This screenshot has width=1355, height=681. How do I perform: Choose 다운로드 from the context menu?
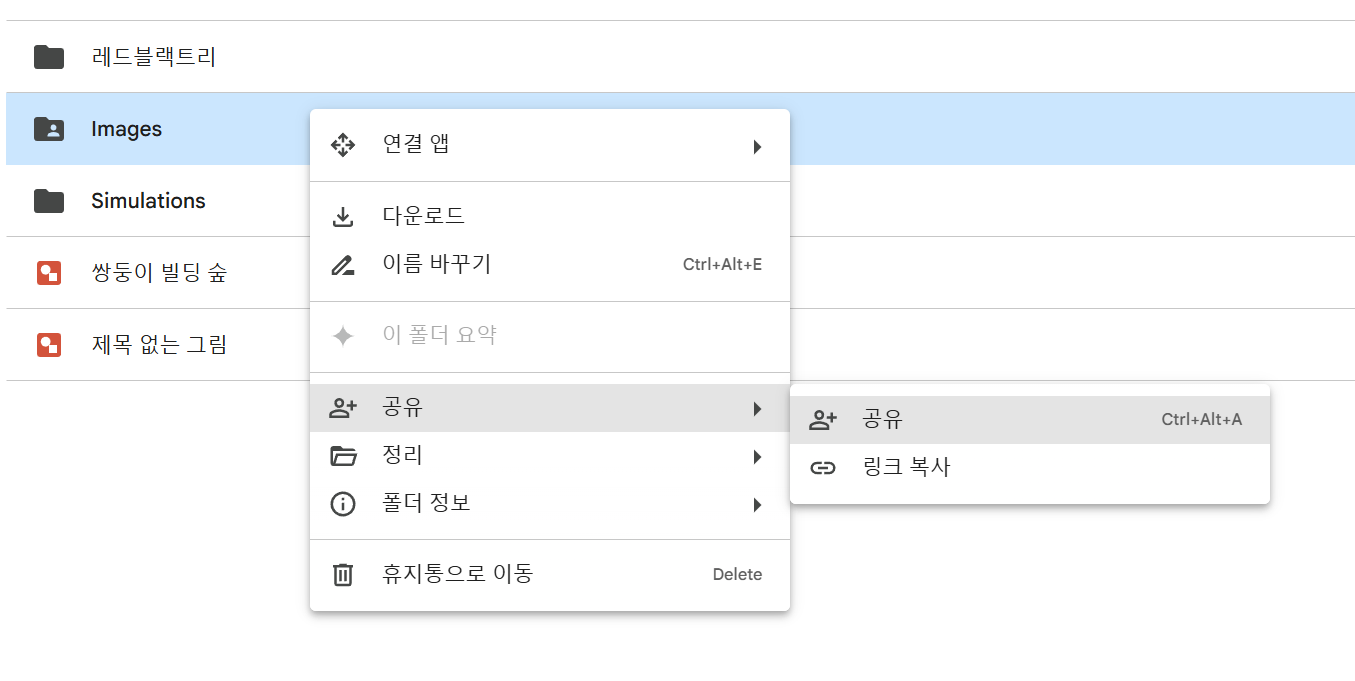point(550,216)
